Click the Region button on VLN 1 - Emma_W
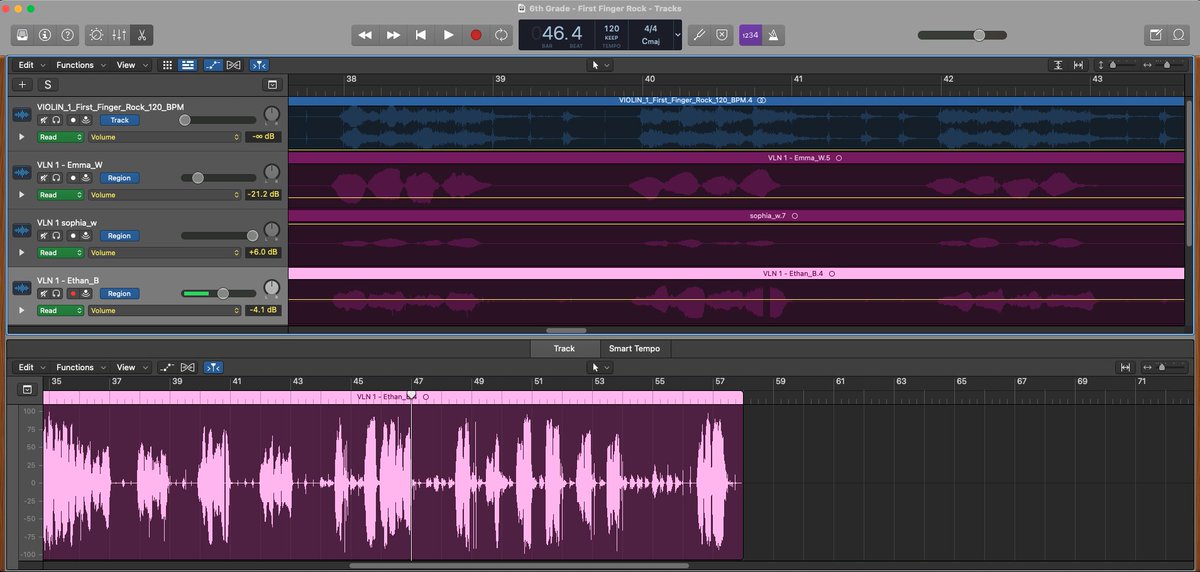 [x=119, y=178]
